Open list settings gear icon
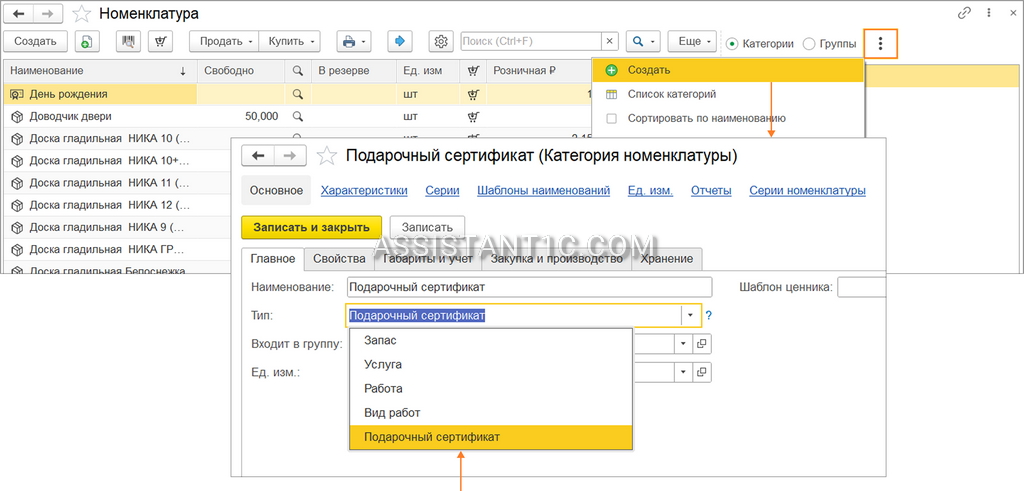 point(441,41)
